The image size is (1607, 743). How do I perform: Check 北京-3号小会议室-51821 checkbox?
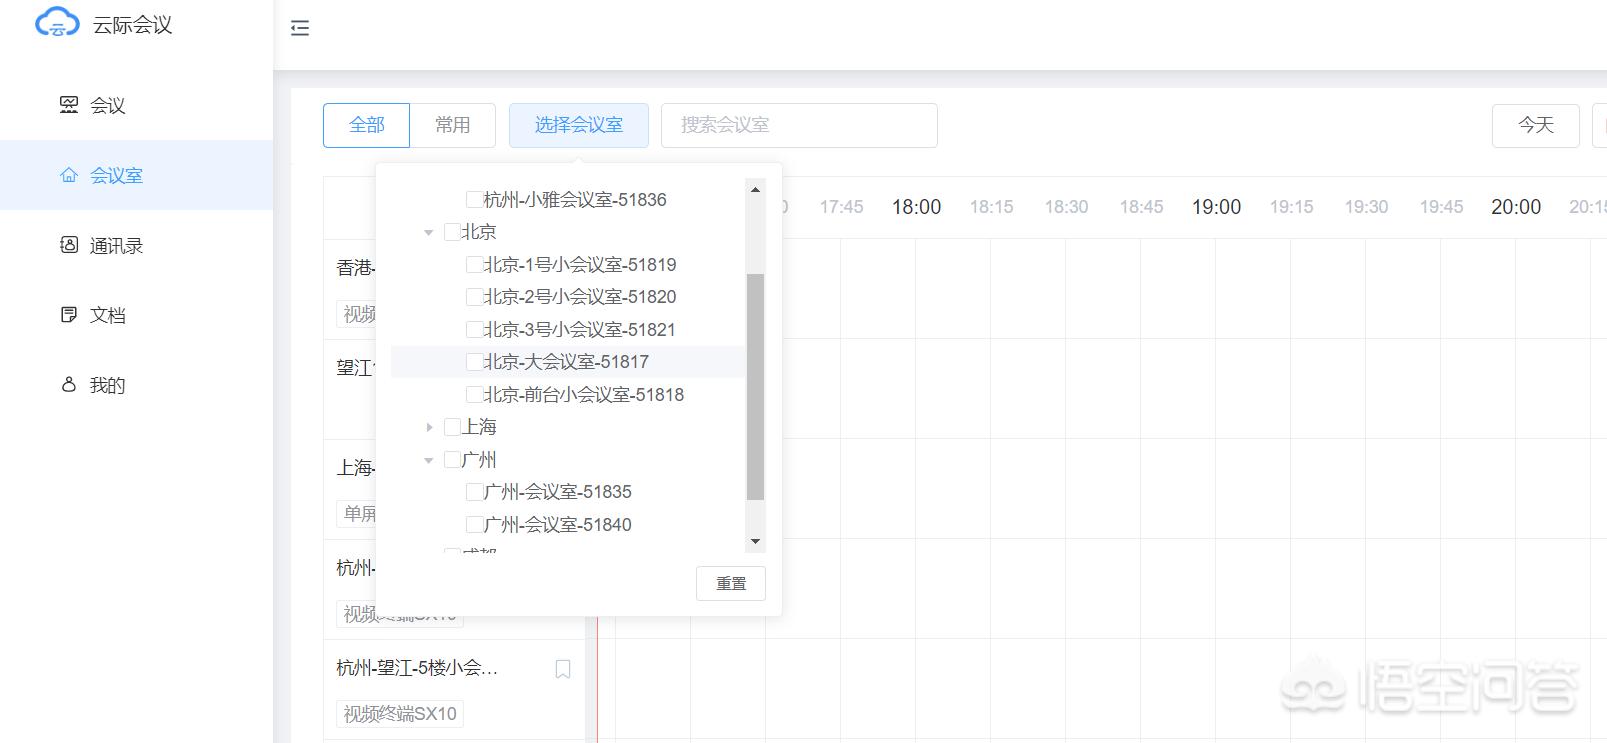click(x=475, y=330)
